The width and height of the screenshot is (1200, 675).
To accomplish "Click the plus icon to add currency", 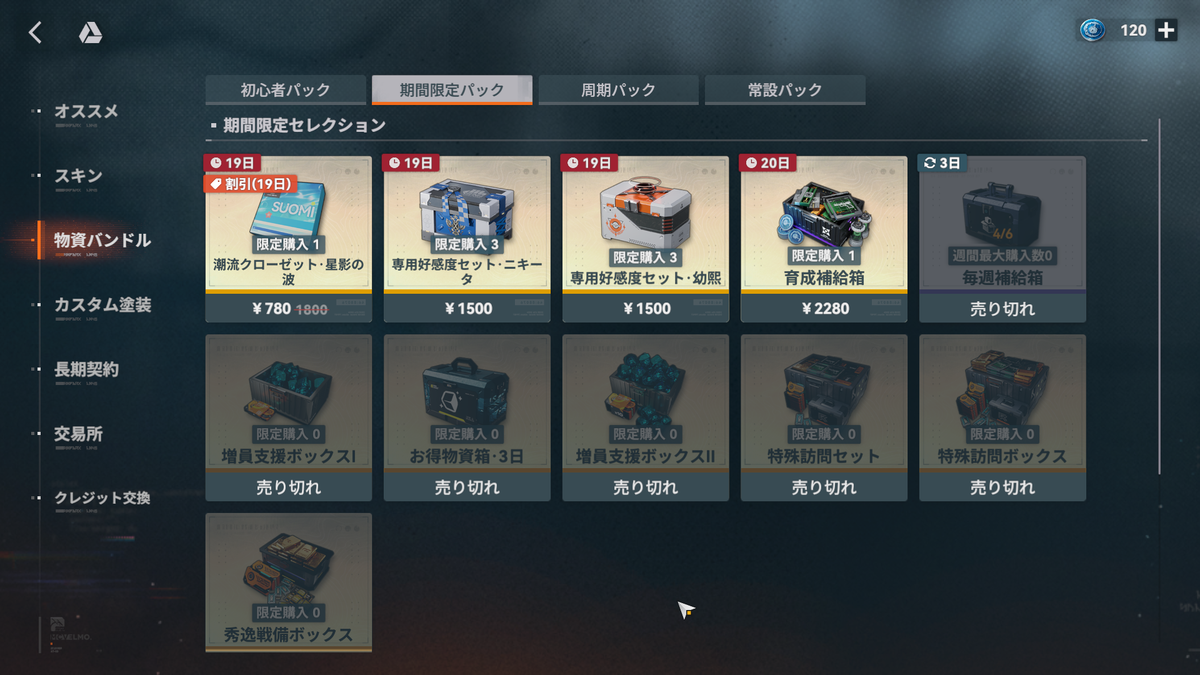I will (x=1166, y=30).
